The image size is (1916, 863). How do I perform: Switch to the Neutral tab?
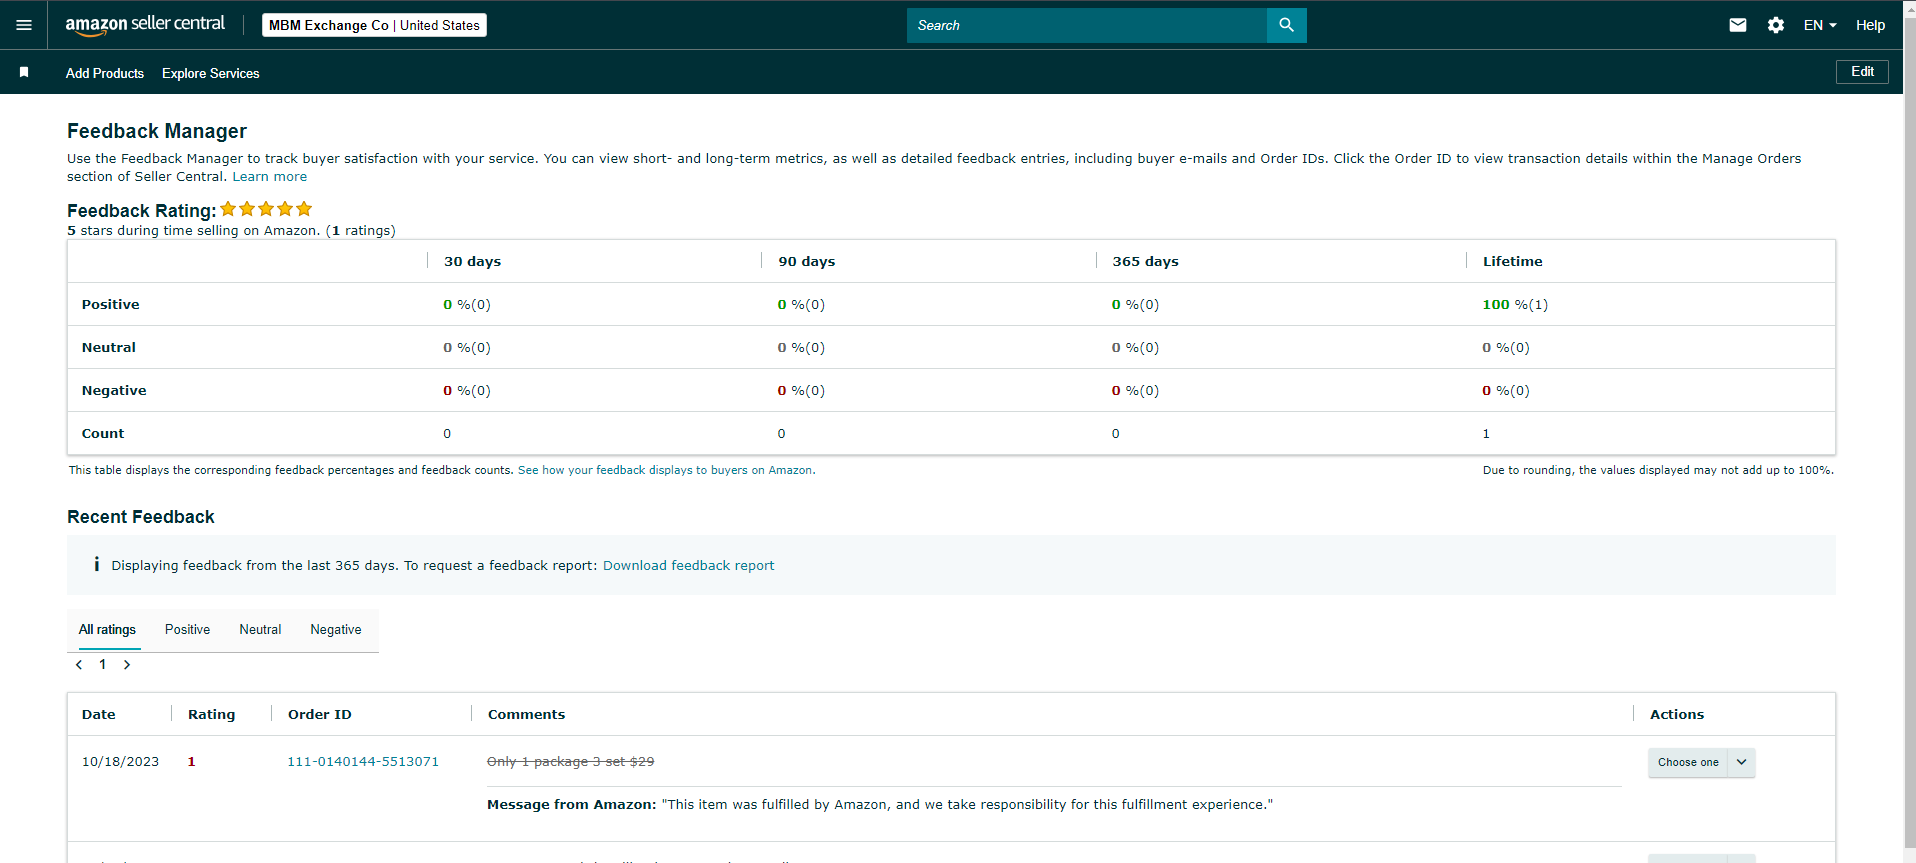pyautogui.click(x=260, y=629)
